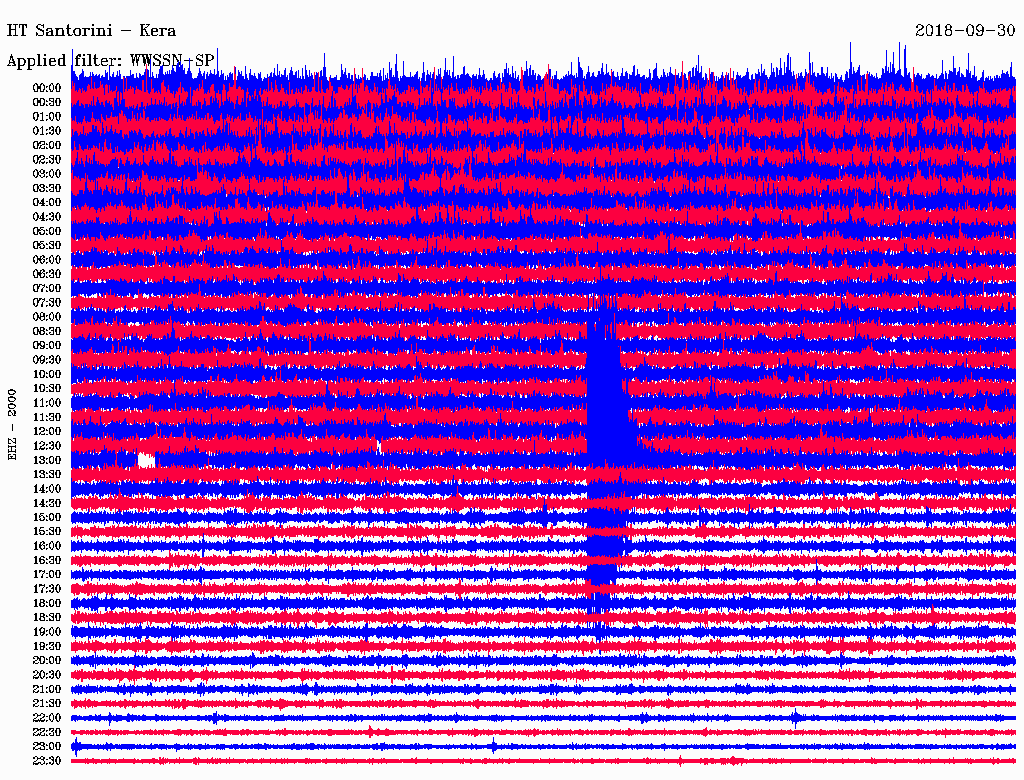This screenshot has height=780, width=1024.
Task: Select the 06:00 time label
Action: (x=47, y=260)
